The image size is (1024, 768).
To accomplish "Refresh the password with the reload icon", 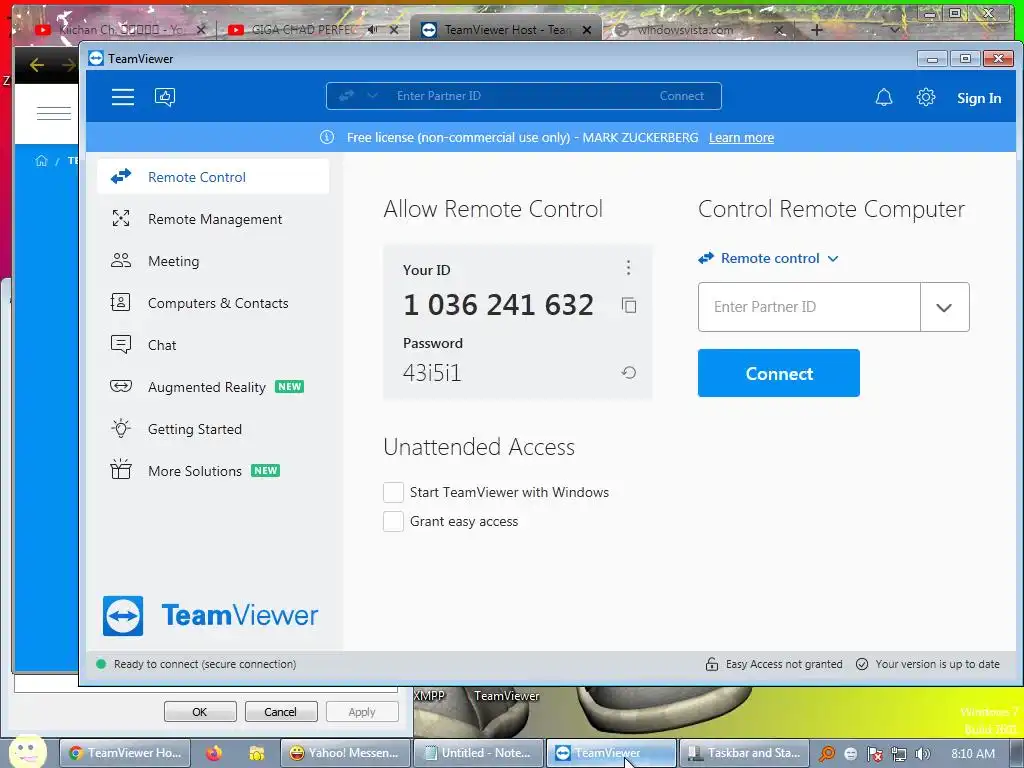I will tap(629, 372).
